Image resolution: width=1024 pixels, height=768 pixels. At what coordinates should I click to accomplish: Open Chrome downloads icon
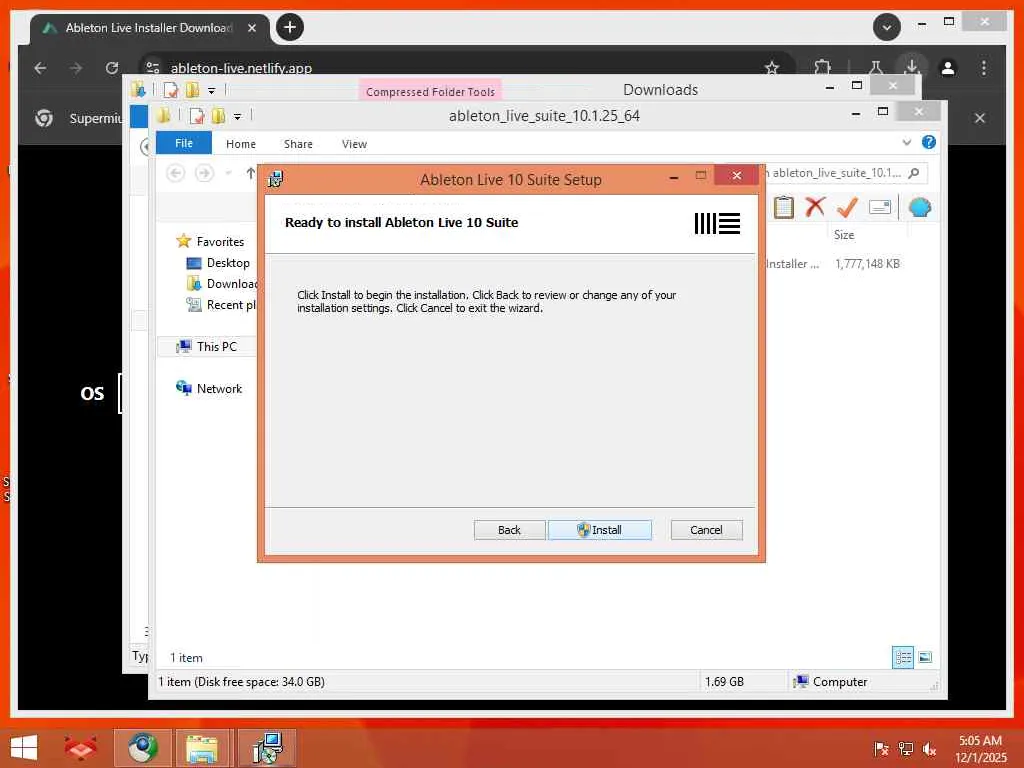[x=912, y=67]
